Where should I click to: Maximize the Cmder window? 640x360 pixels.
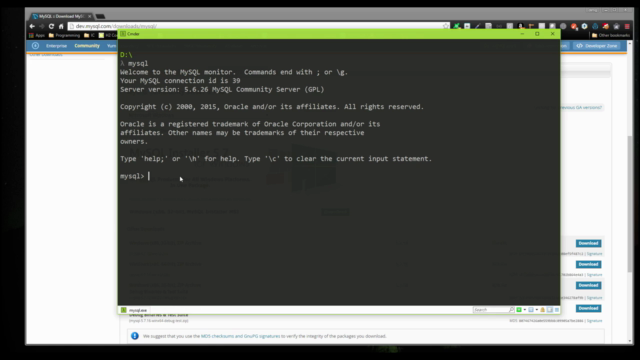coord(537,34)
